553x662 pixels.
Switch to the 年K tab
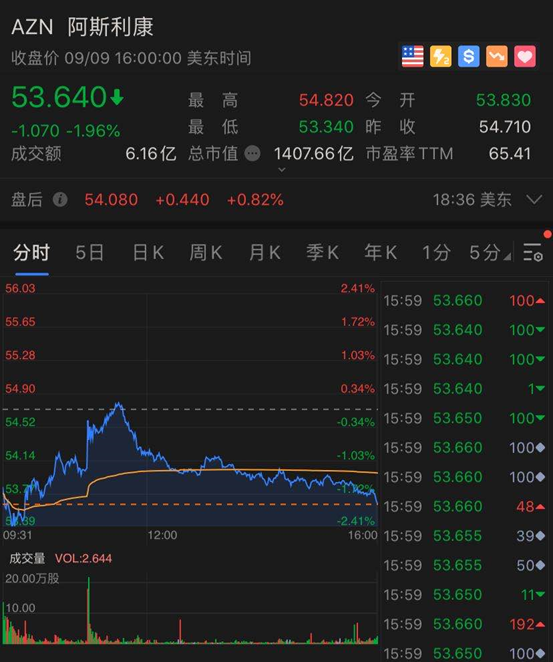click(x=380, y=252)
